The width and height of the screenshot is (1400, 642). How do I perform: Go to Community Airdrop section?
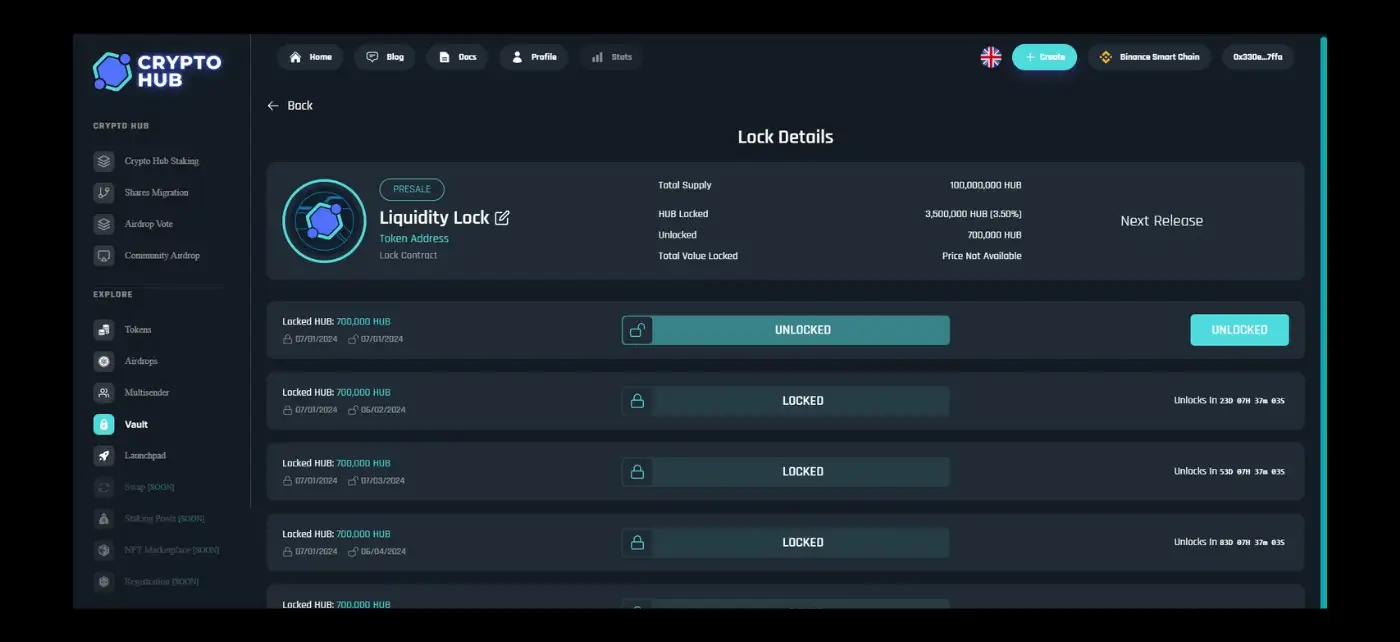click(x=161, y=256)
